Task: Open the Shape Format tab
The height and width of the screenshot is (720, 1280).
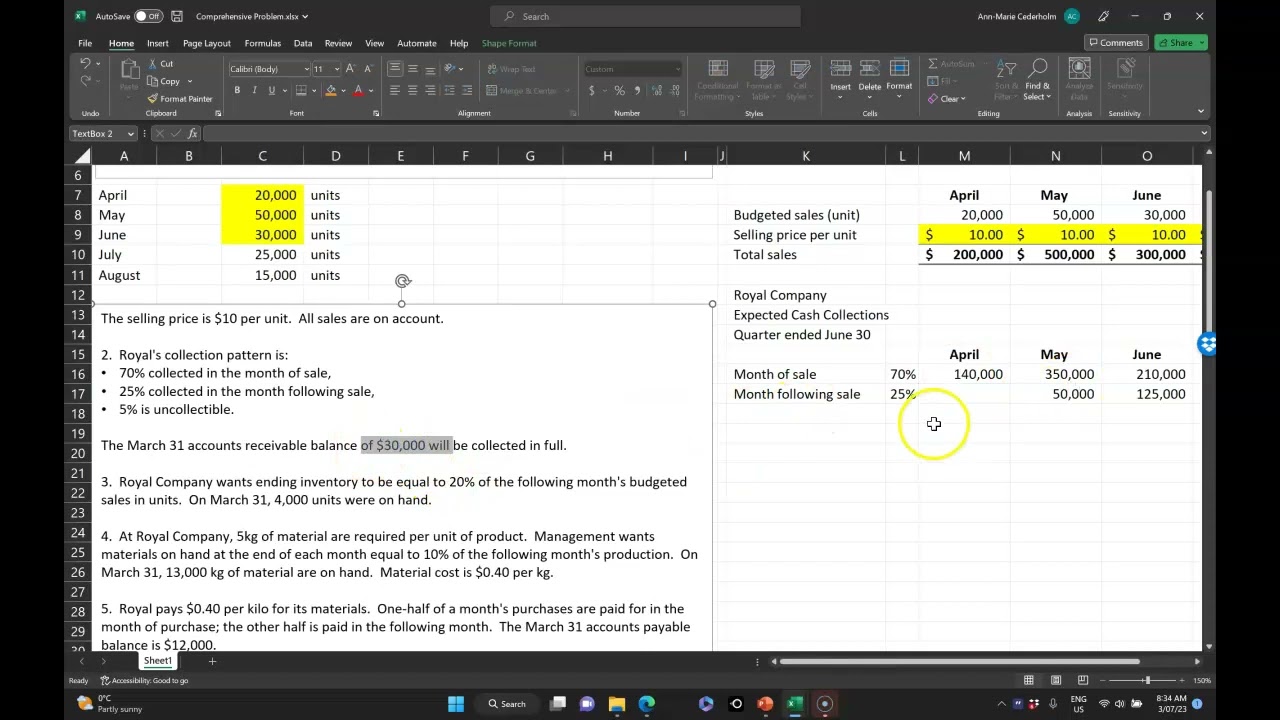Action: pyautogui.click(x=509, y=43)
